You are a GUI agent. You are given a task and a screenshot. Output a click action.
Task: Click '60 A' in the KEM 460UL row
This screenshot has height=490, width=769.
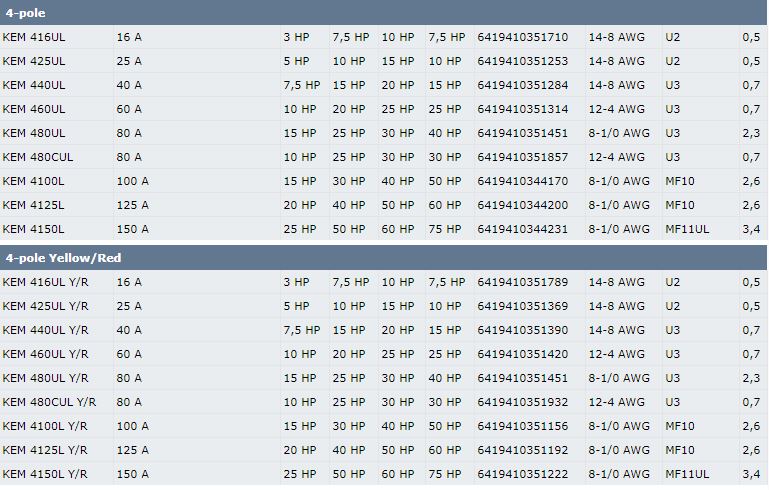129,109
